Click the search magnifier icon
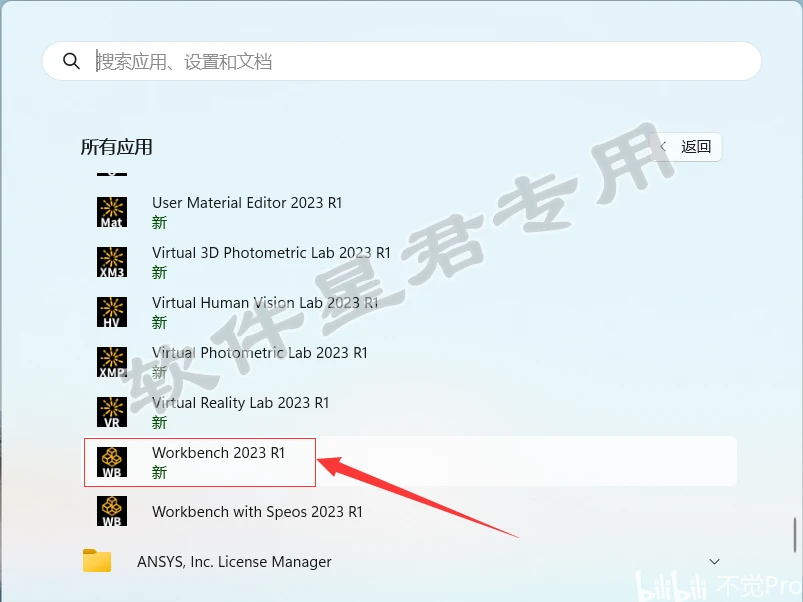This screenshot has width=803, height=602. pos(71,61)
